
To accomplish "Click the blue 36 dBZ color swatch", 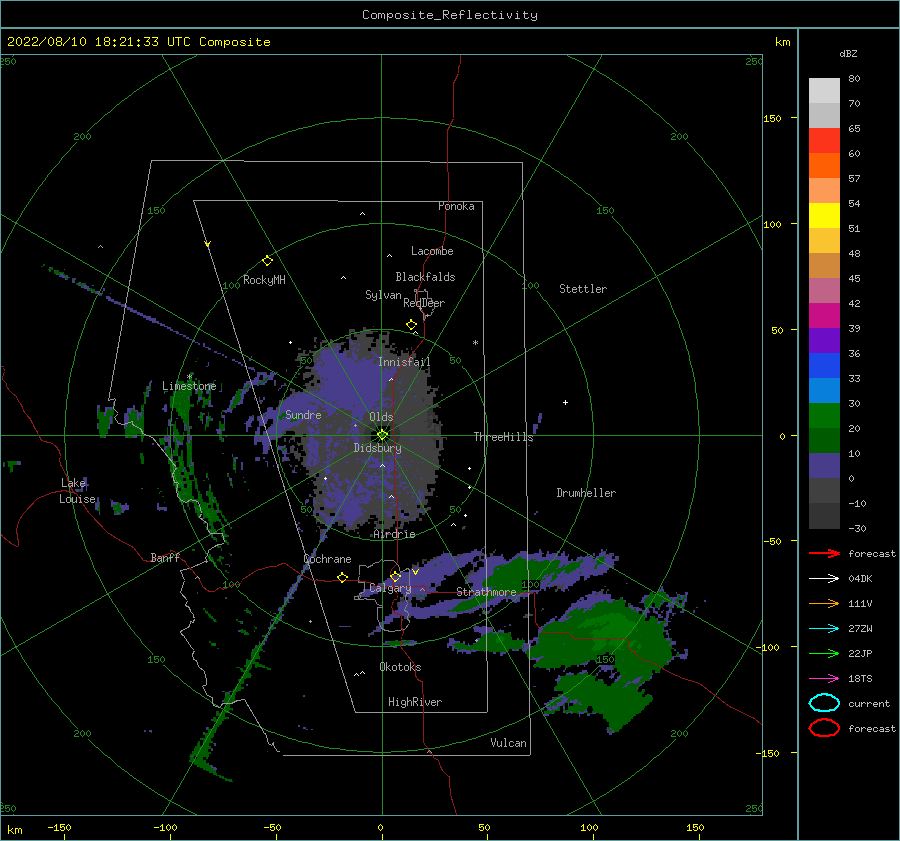I will 824,365.
